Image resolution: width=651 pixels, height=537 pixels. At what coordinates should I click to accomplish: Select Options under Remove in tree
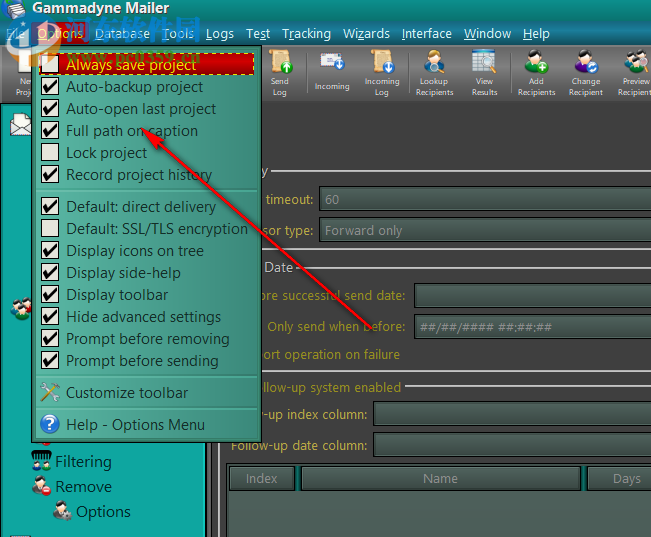(x=103, y=512)
